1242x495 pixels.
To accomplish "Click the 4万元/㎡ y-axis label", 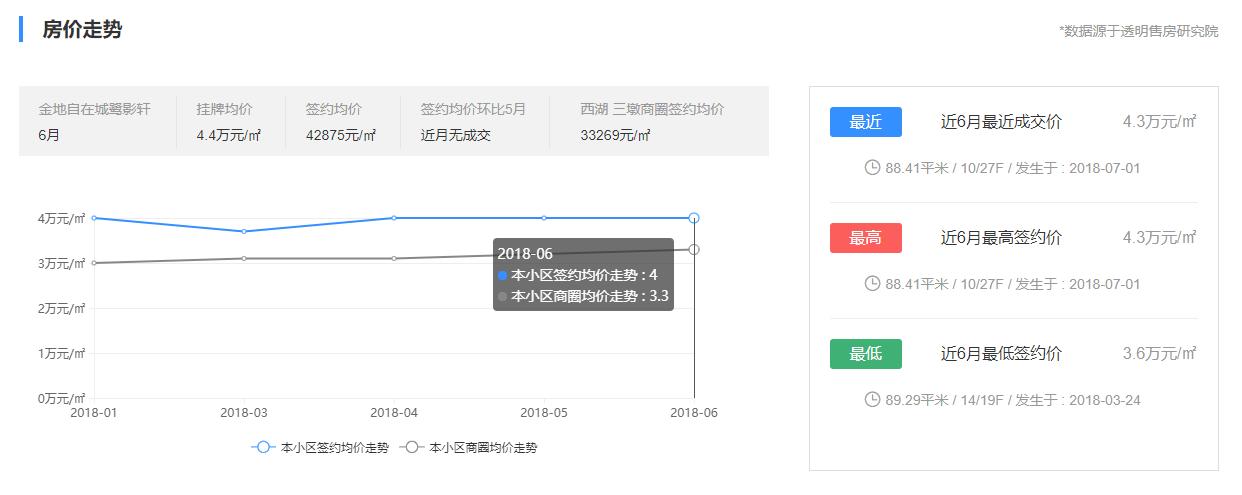I will point(62,218).
